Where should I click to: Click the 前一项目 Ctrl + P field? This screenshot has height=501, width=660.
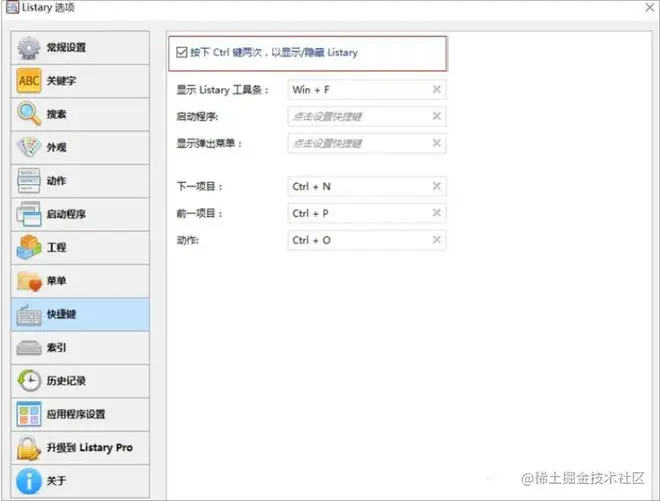point(367,213)
